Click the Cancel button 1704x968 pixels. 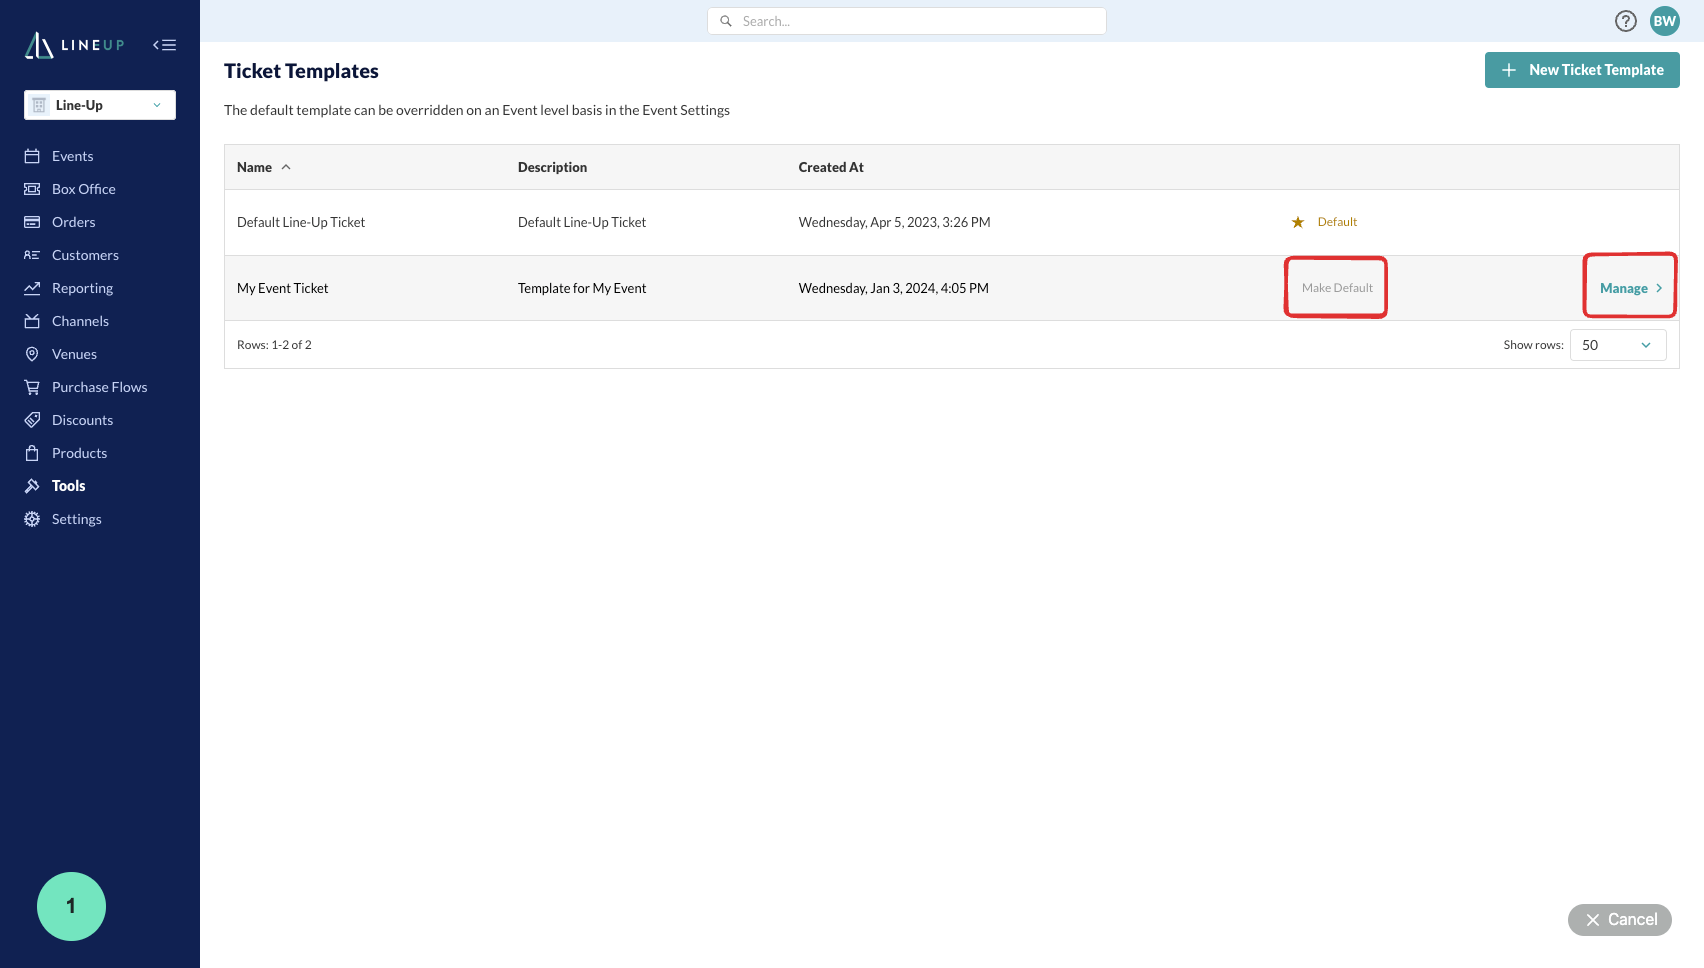pyautogui.click(x=1620, y=920)
